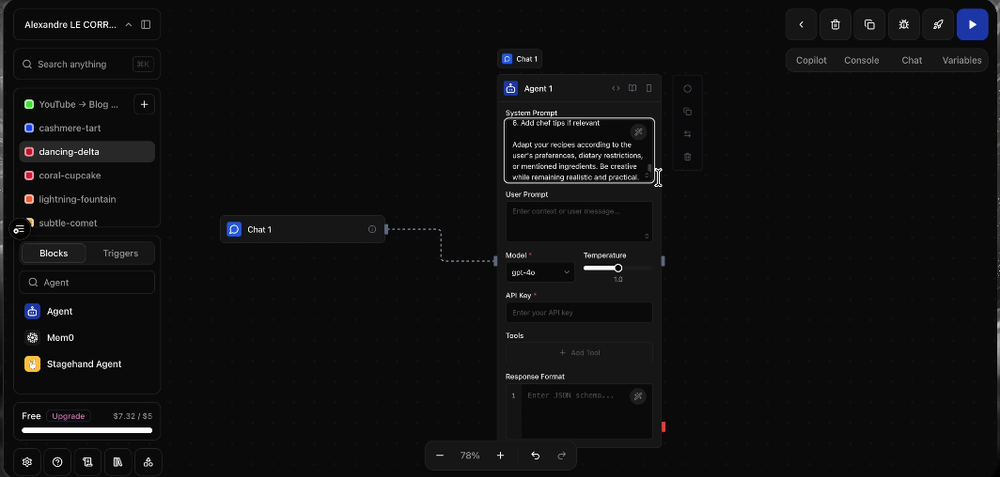The image size is (1000, 477).
Task: Switch to the Console tab
Action: [x=862, y=61]
